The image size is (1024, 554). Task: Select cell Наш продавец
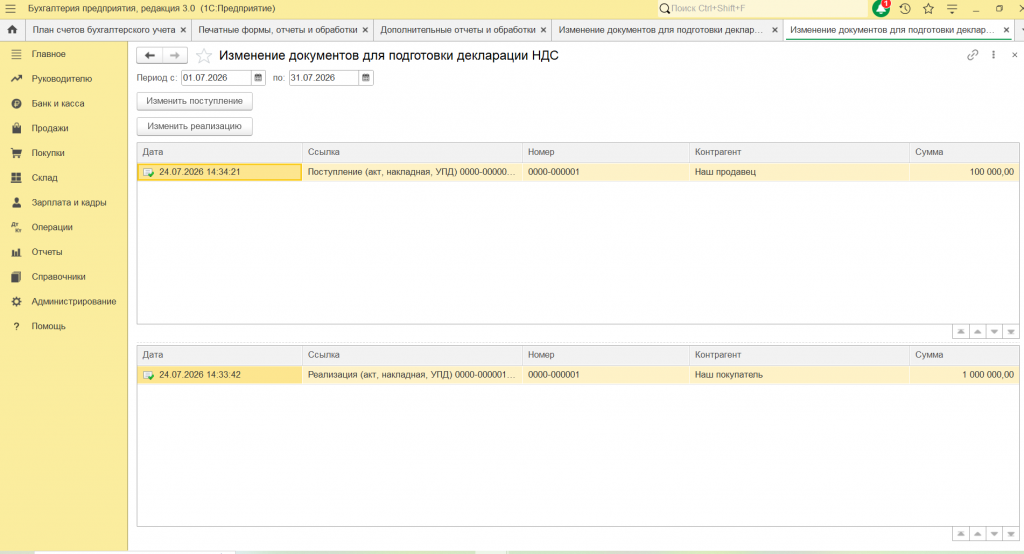click(x=799, y=172)
